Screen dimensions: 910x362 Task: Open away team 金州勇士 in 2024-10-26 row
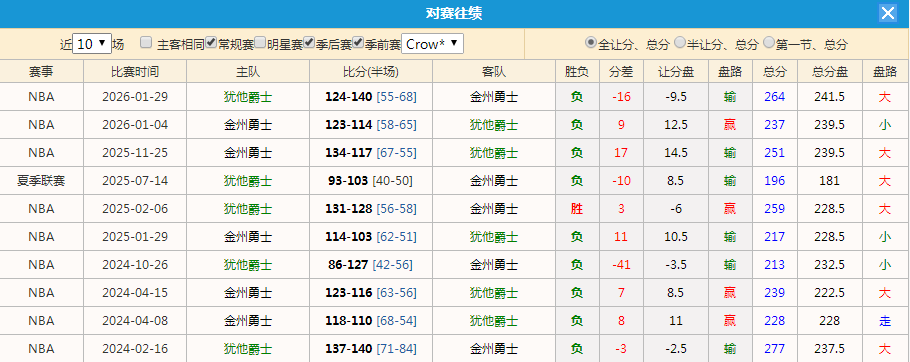point(494,265)
